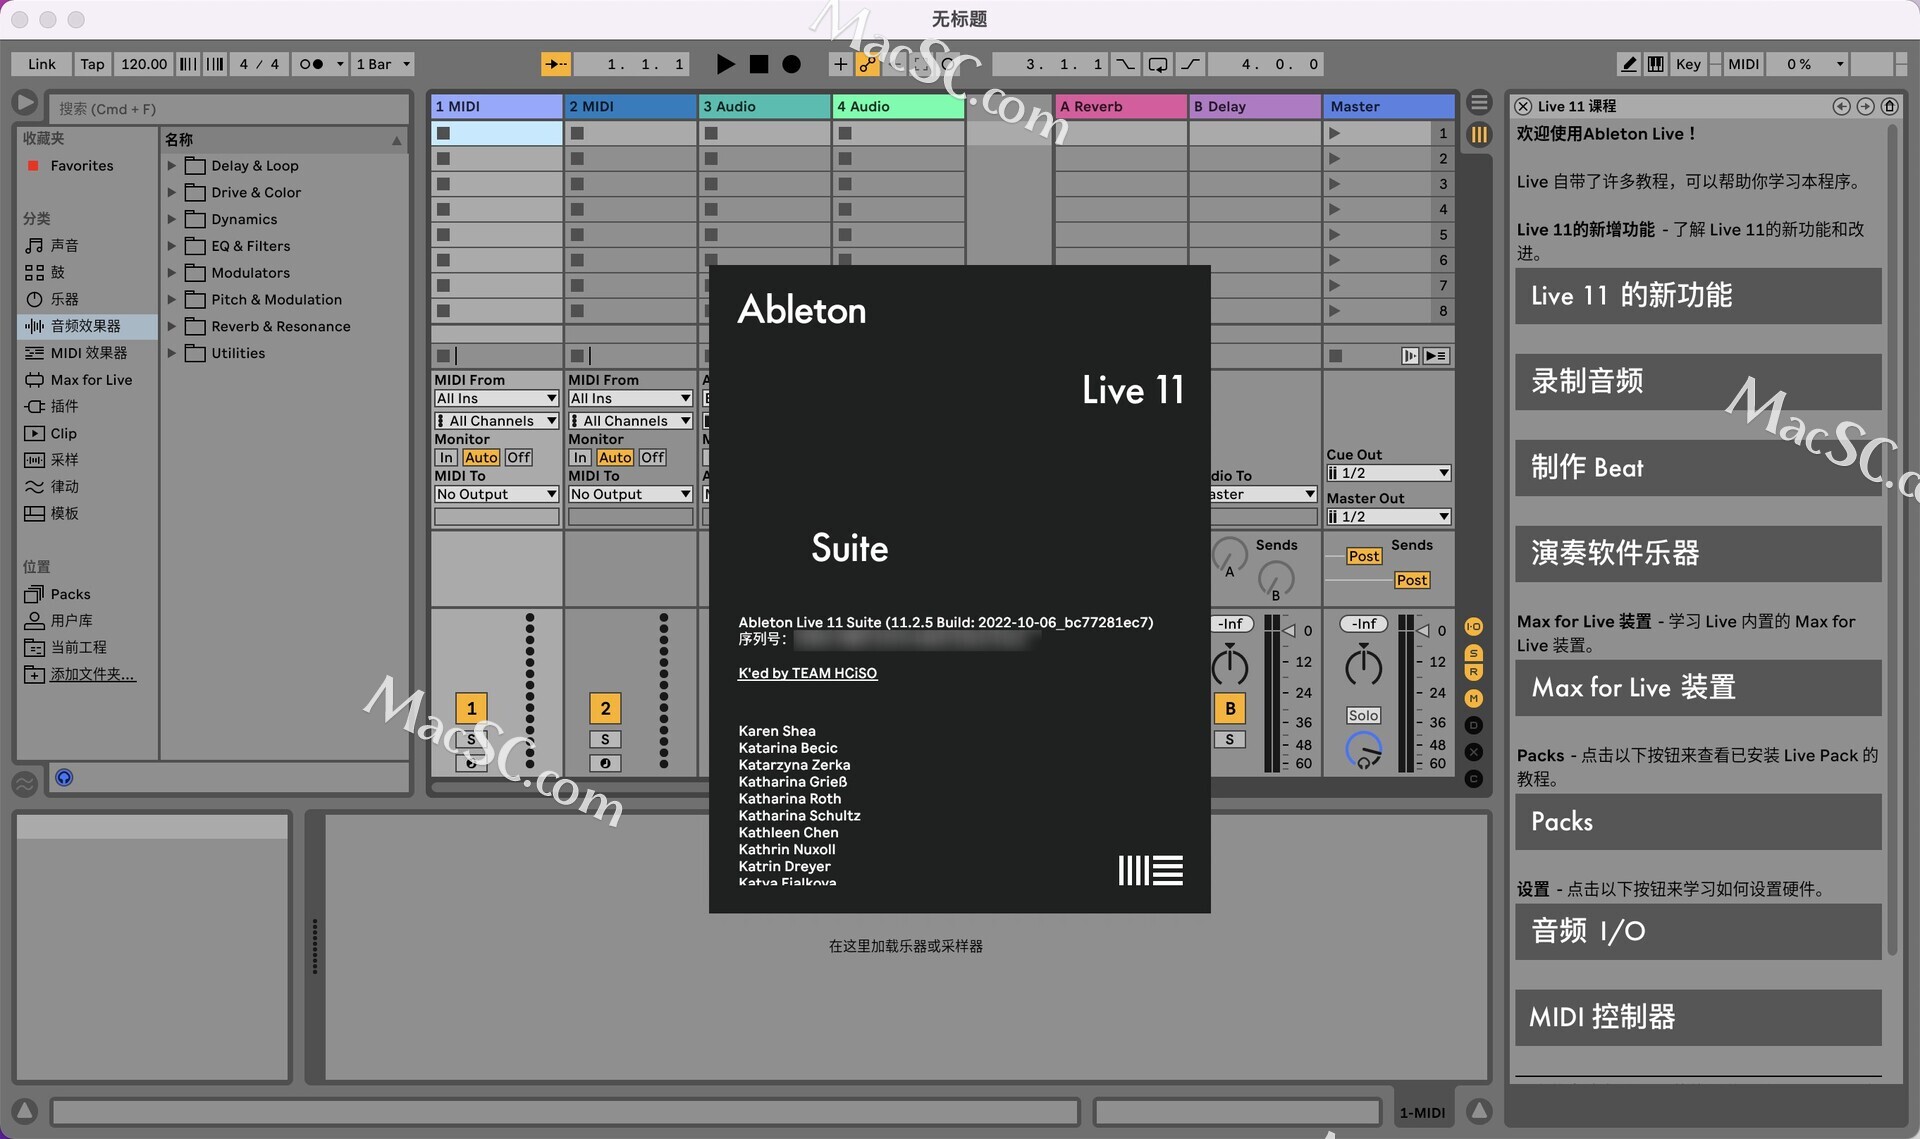This screenshot has width=1920, height=1139.
Task: Toggle the Computer MIDI Keyboard icon
Action: point(1656,64)
